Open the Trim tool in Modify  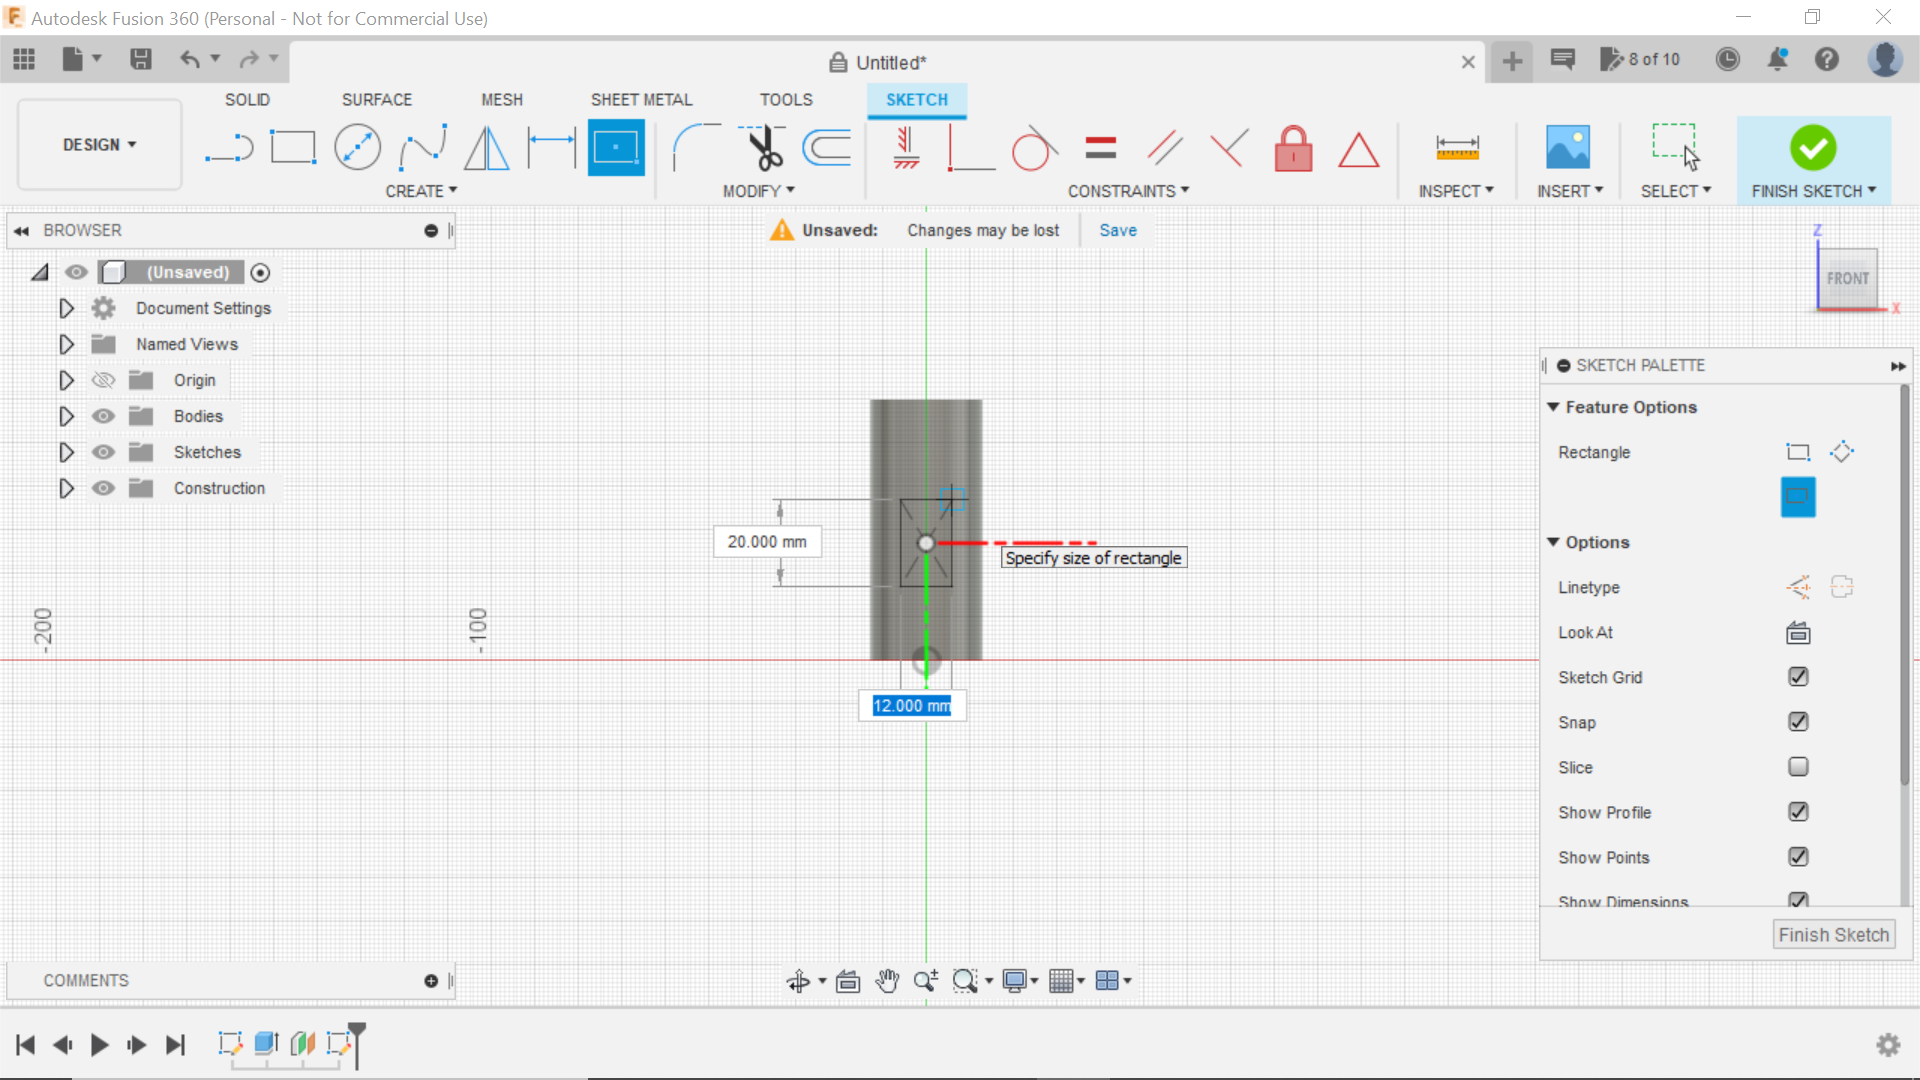pyautogui.click(x=760, y=148)
